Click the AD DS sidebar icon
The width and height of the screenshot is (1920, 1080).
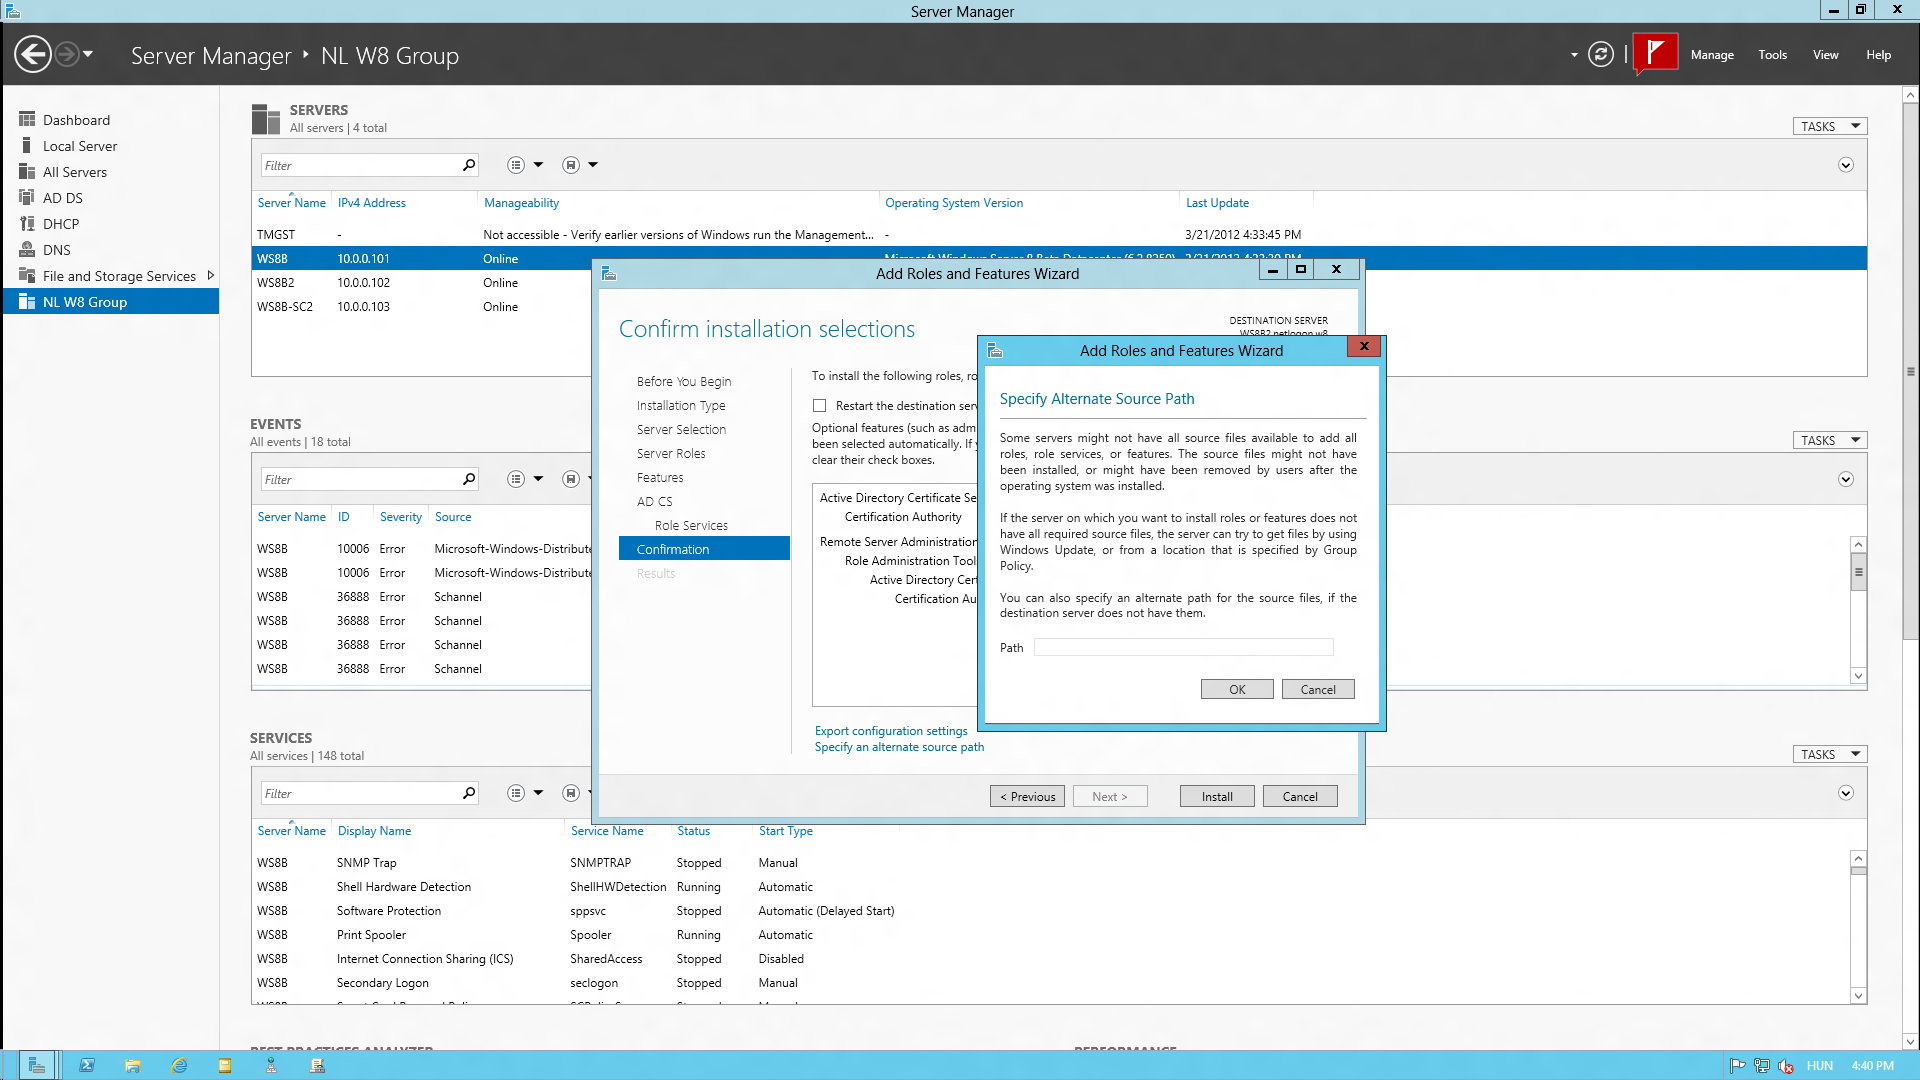tap(27, 197)
